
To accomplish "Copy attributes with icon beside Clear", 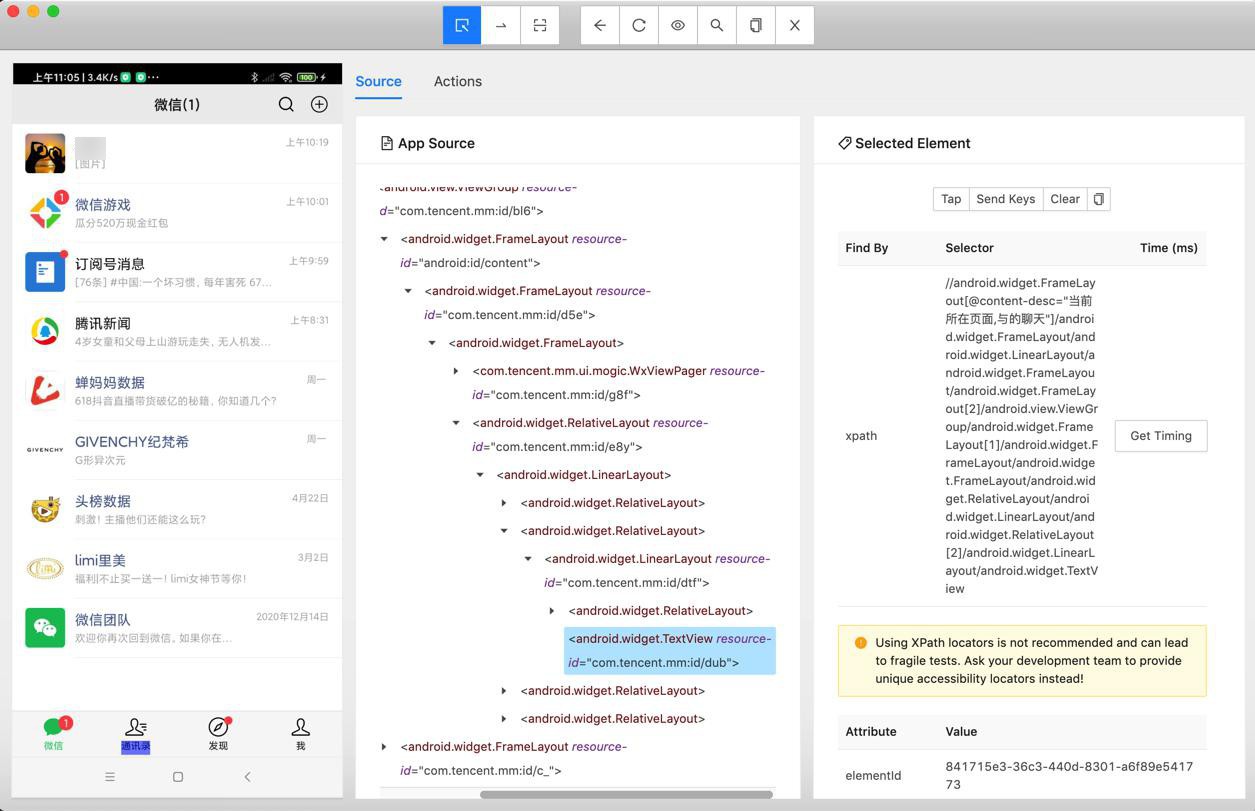I will click(x=1098, y=199).
